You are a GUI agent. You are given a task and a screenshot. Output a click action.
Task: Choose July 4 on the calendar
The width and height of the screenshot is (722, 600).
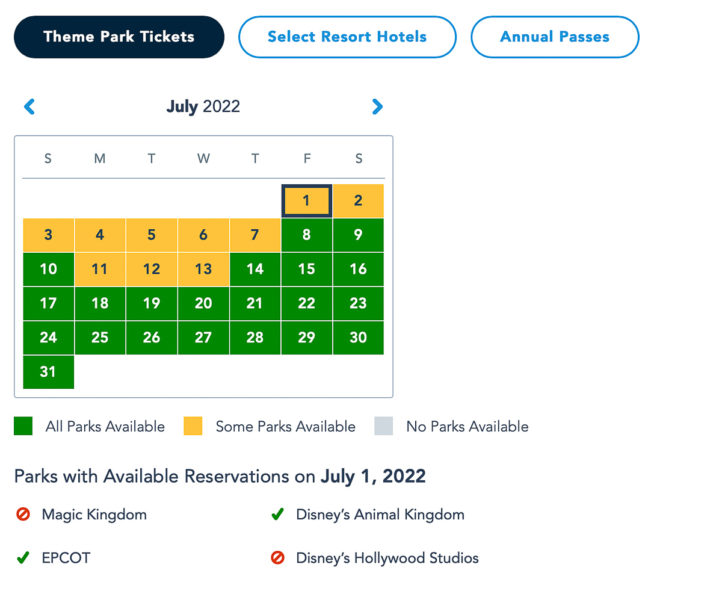[100, 235]
